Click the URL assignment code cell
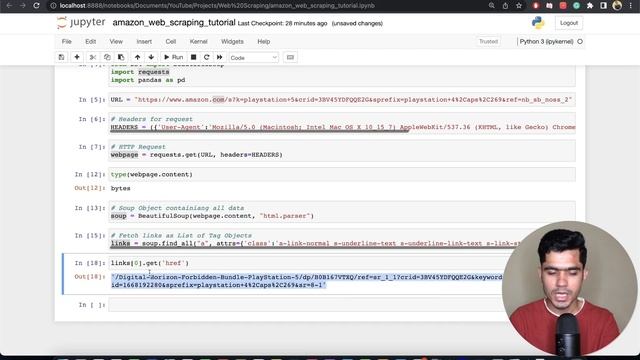The width and height of the screenshot is (640, 360). [x=342, y=100]
